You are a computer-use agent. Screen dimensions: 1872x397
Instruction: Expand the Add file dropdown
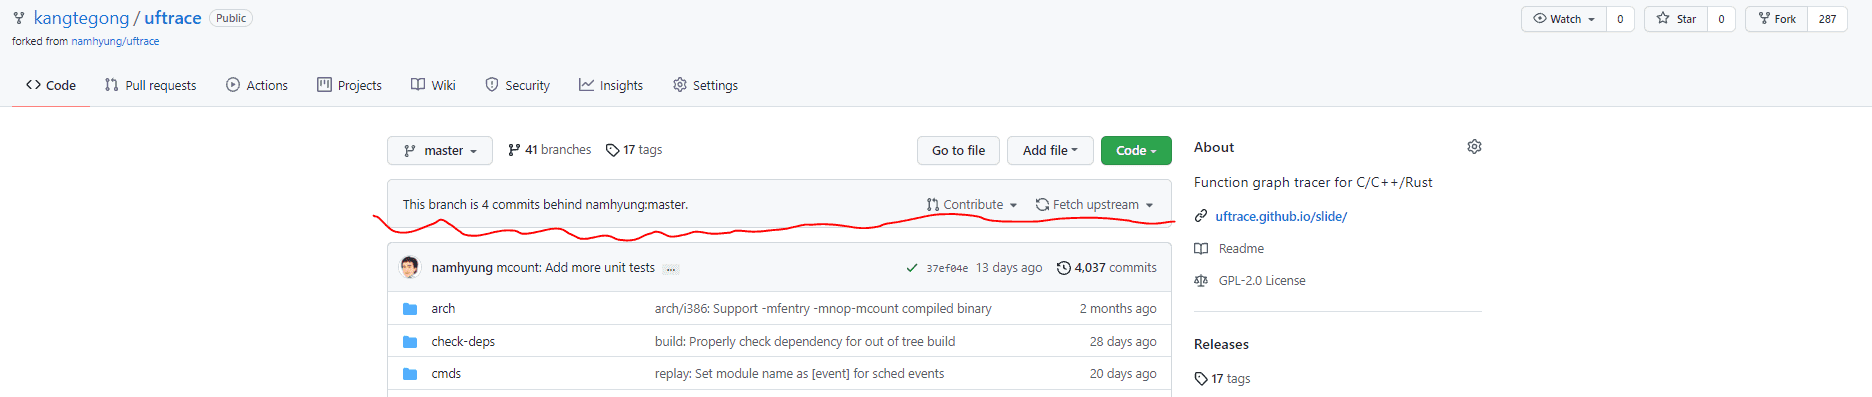[1050, 150]
